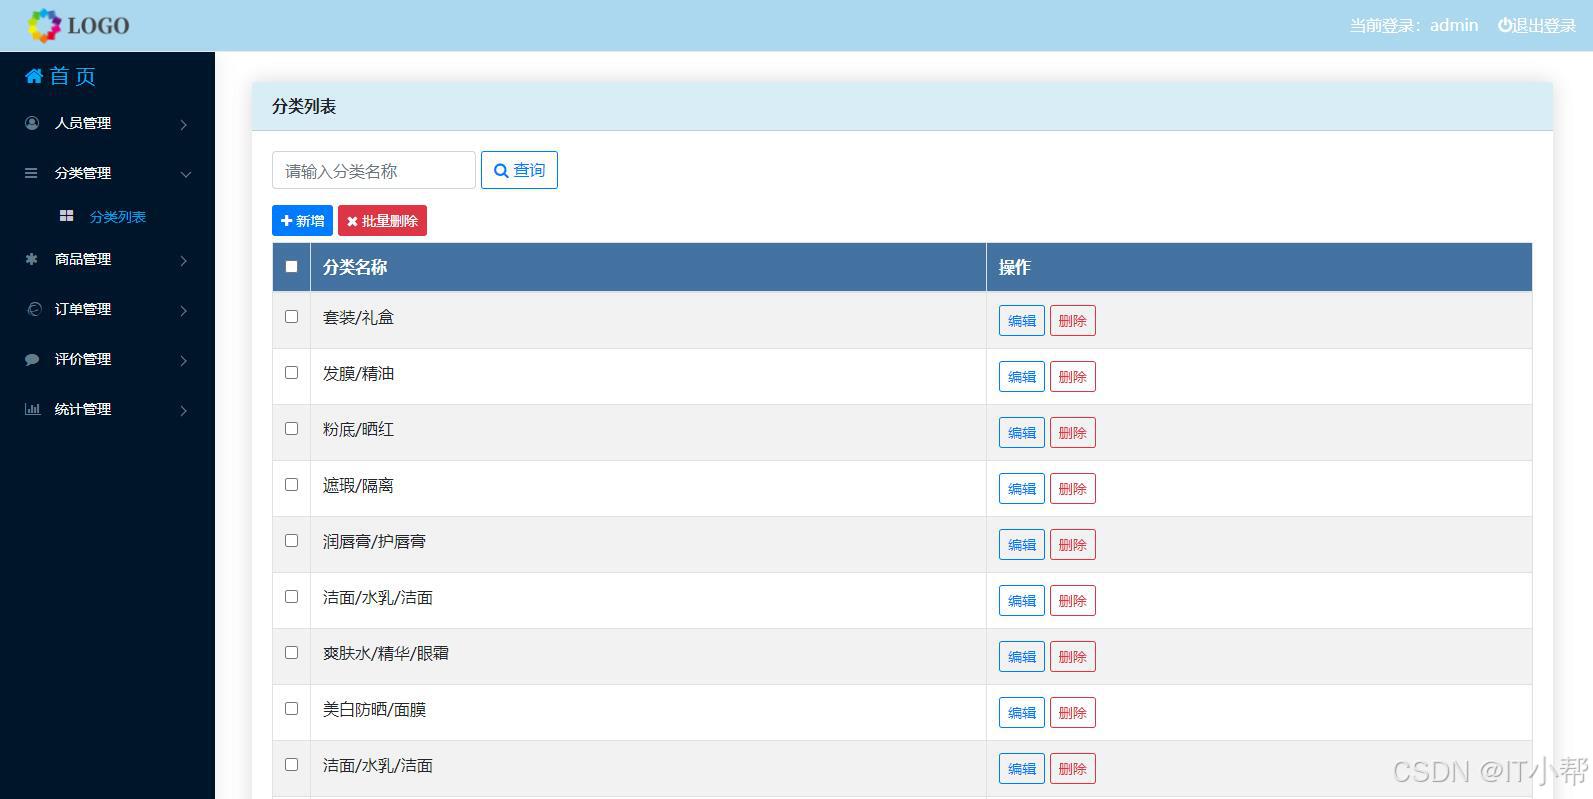Open the 人员管理 menu
Screen dimensions: 1593x799
click(x=107, y=123)
